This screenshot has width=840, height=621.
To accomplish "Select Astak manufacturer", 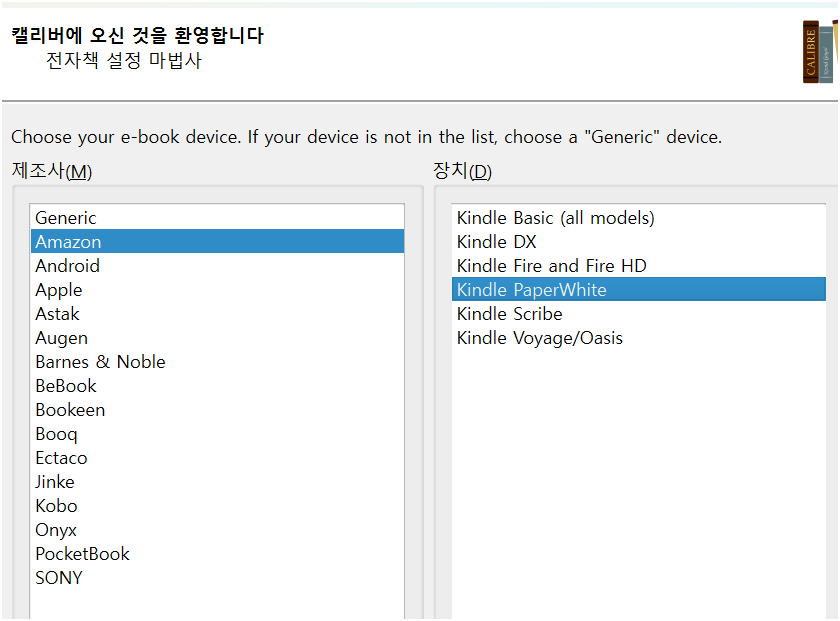I will coord(217,314).
